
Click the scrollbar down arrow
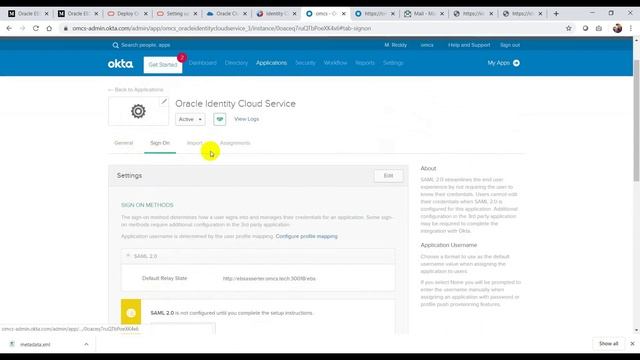tap(636, 330)
